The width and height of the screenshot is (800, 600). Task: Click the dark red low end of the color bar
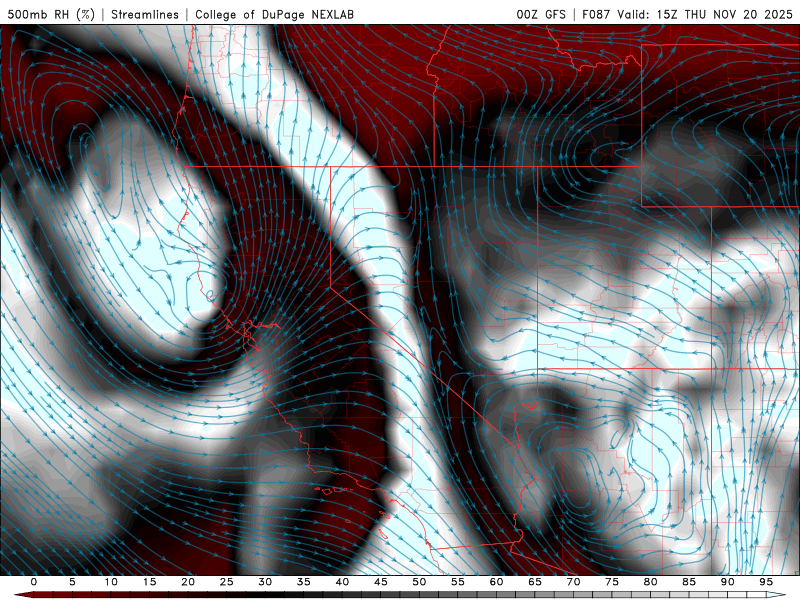point(24,595)
